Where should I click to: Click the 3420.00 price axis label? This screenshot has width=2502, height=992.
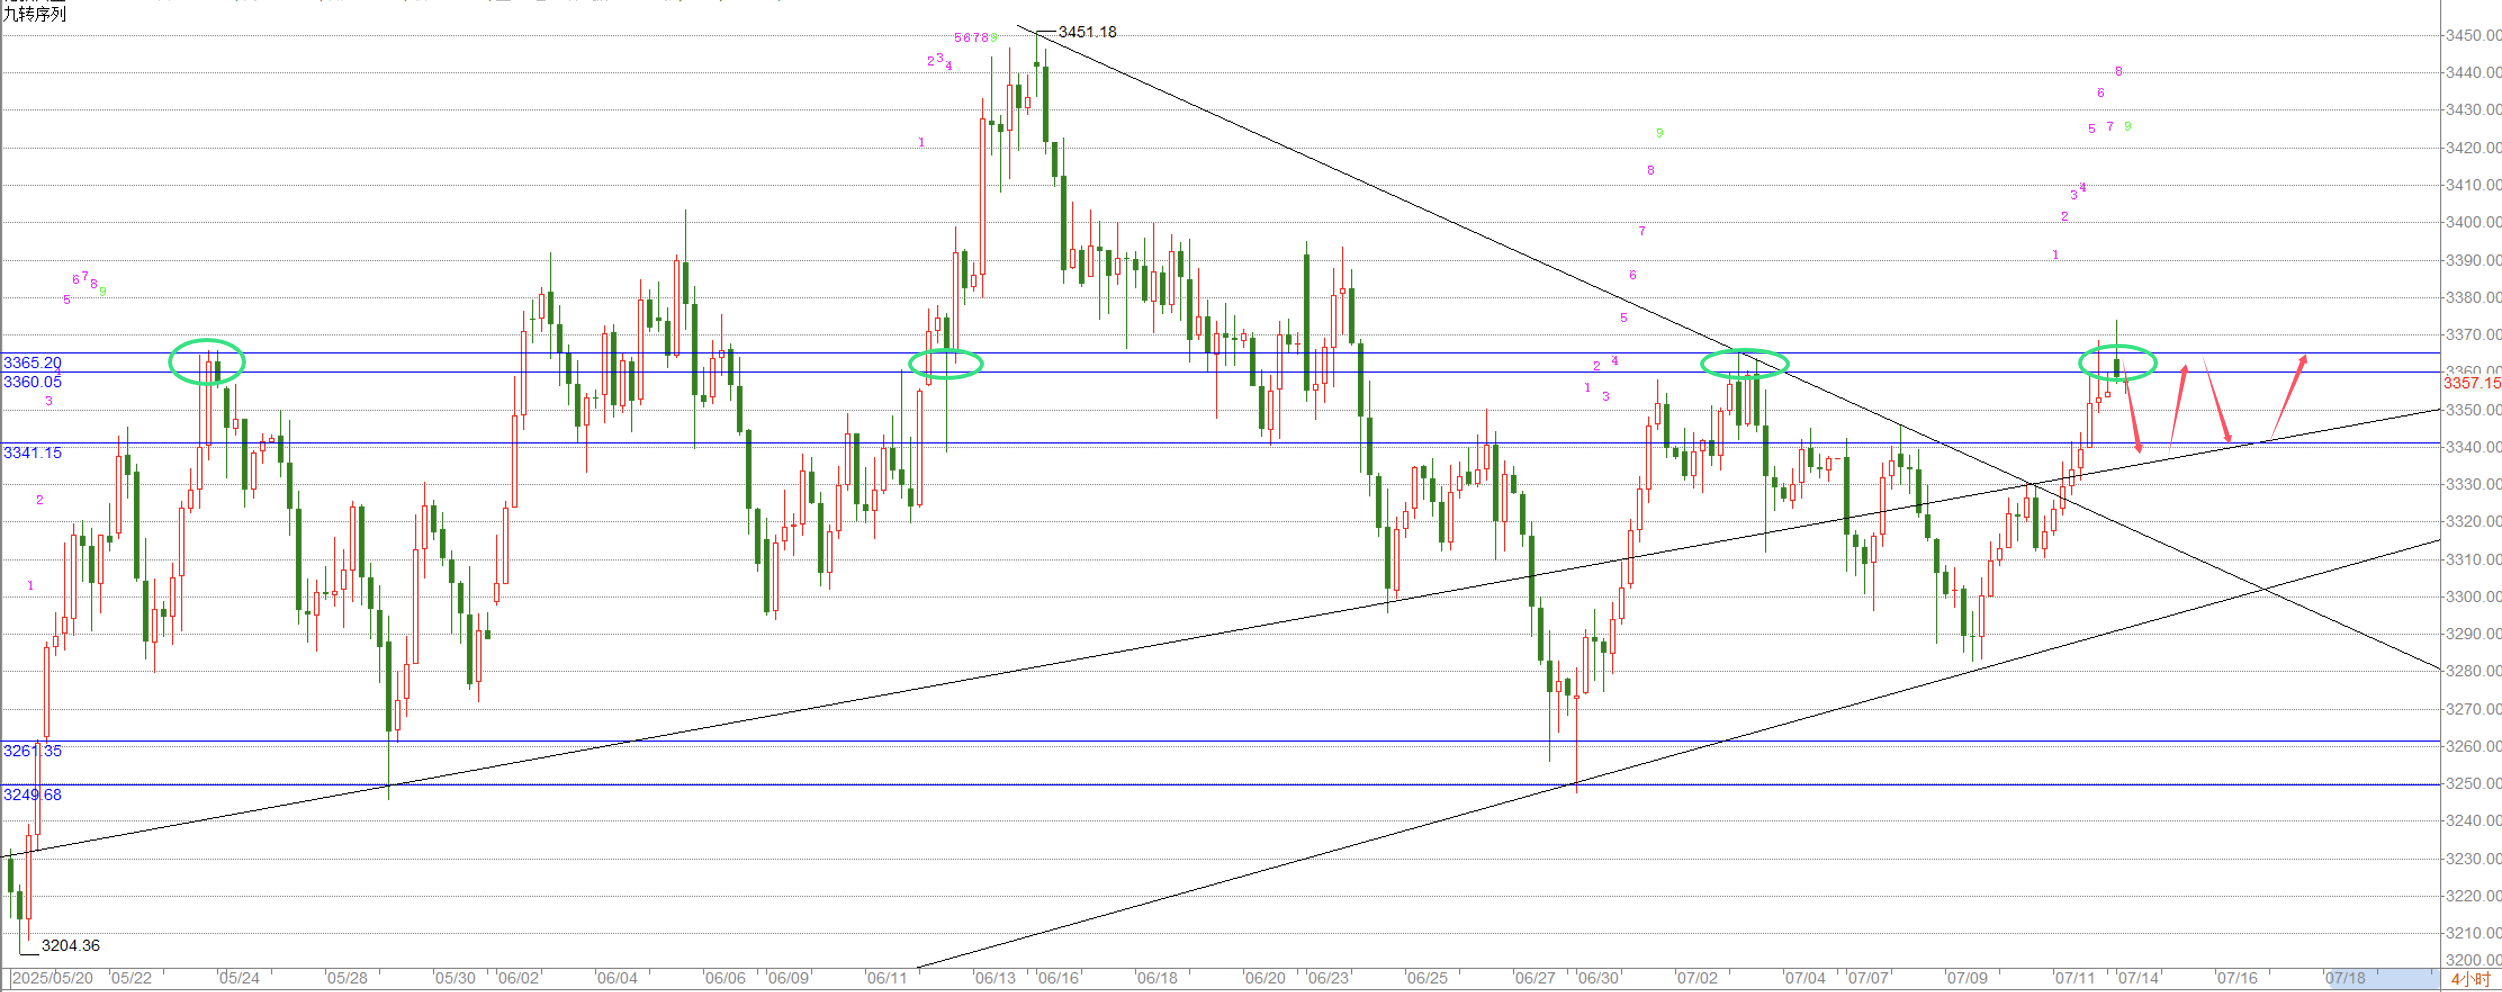[x=2473, y=148]
